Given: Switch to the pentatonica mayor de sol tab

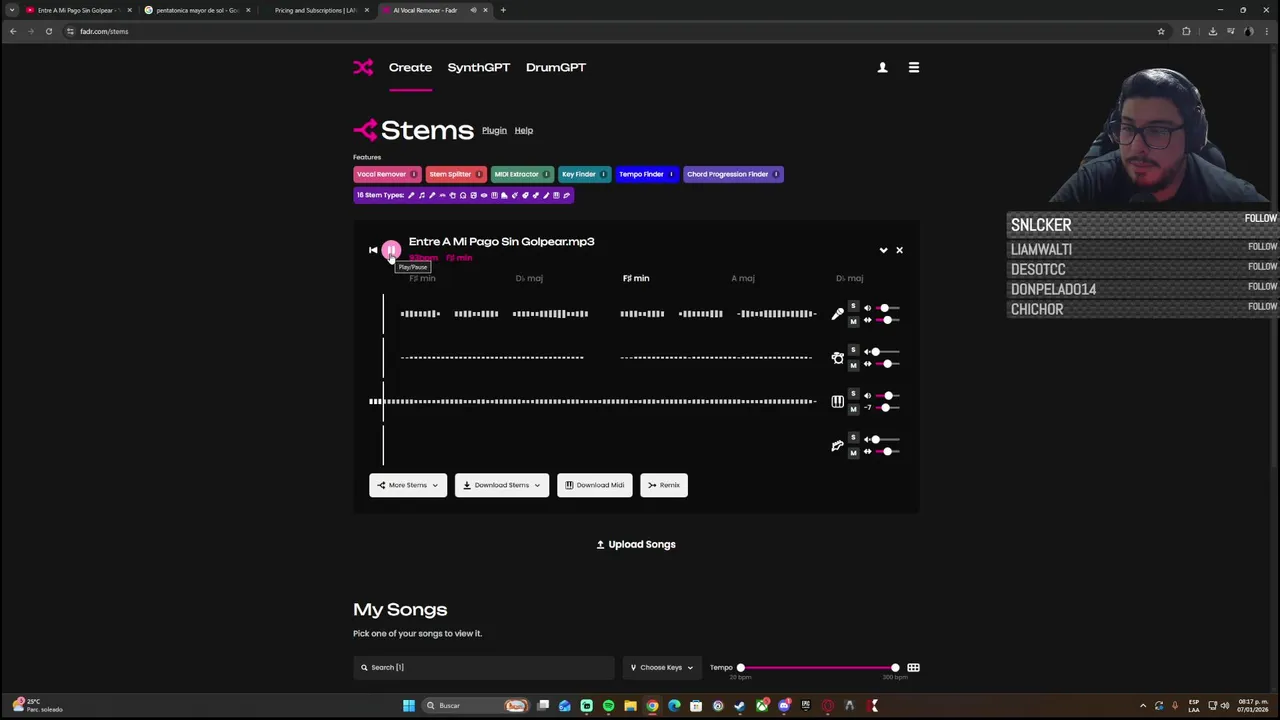Looking at the screenshot, I should point(197,10).
